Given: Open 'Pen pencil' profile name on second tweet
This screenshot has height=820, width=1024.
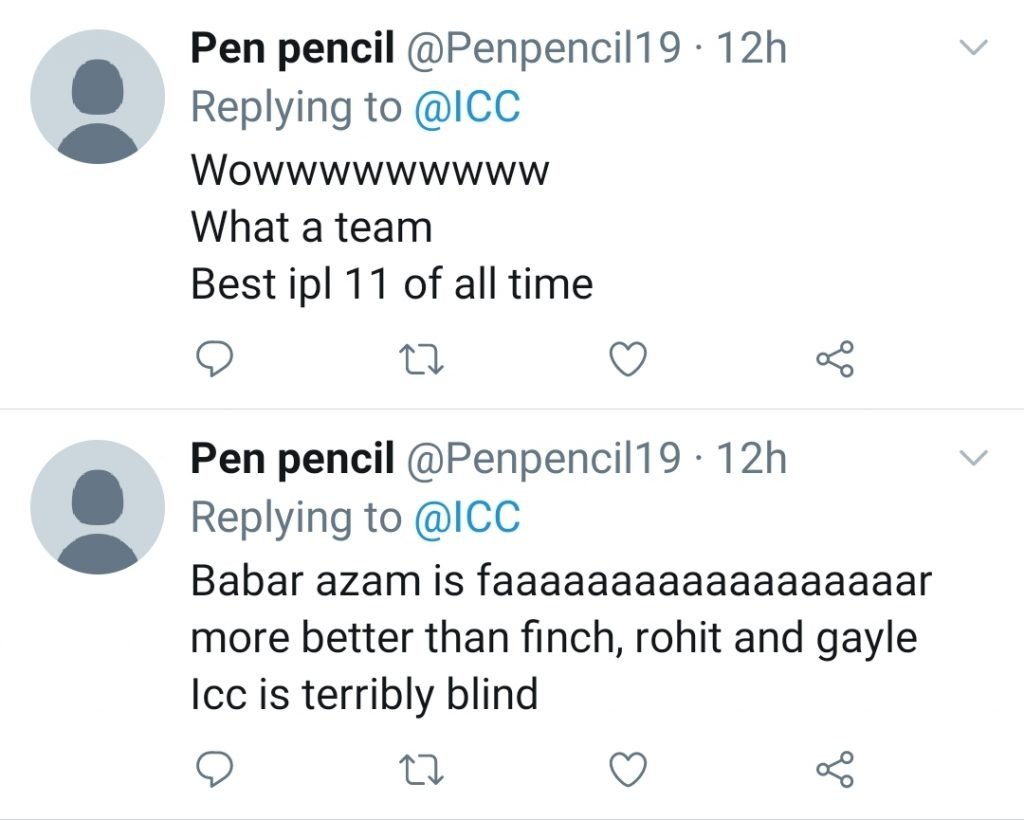Looking at the screenshot, I should [x=292, y=459].
